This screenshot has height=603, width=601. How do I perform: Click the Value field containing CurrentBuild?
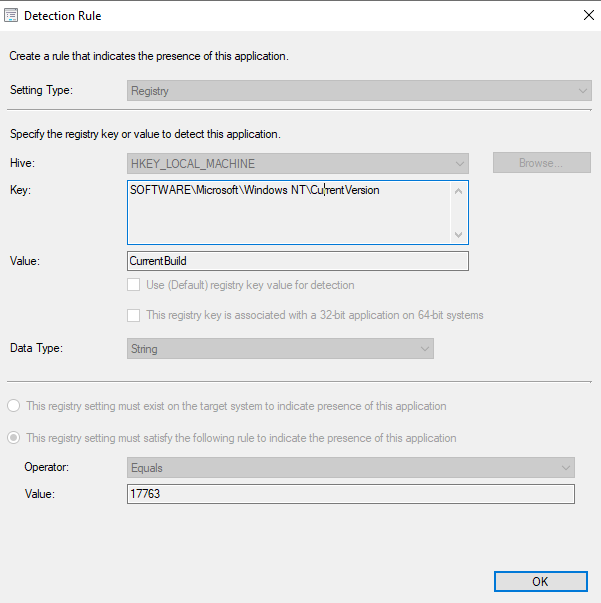tap(298, 261)
